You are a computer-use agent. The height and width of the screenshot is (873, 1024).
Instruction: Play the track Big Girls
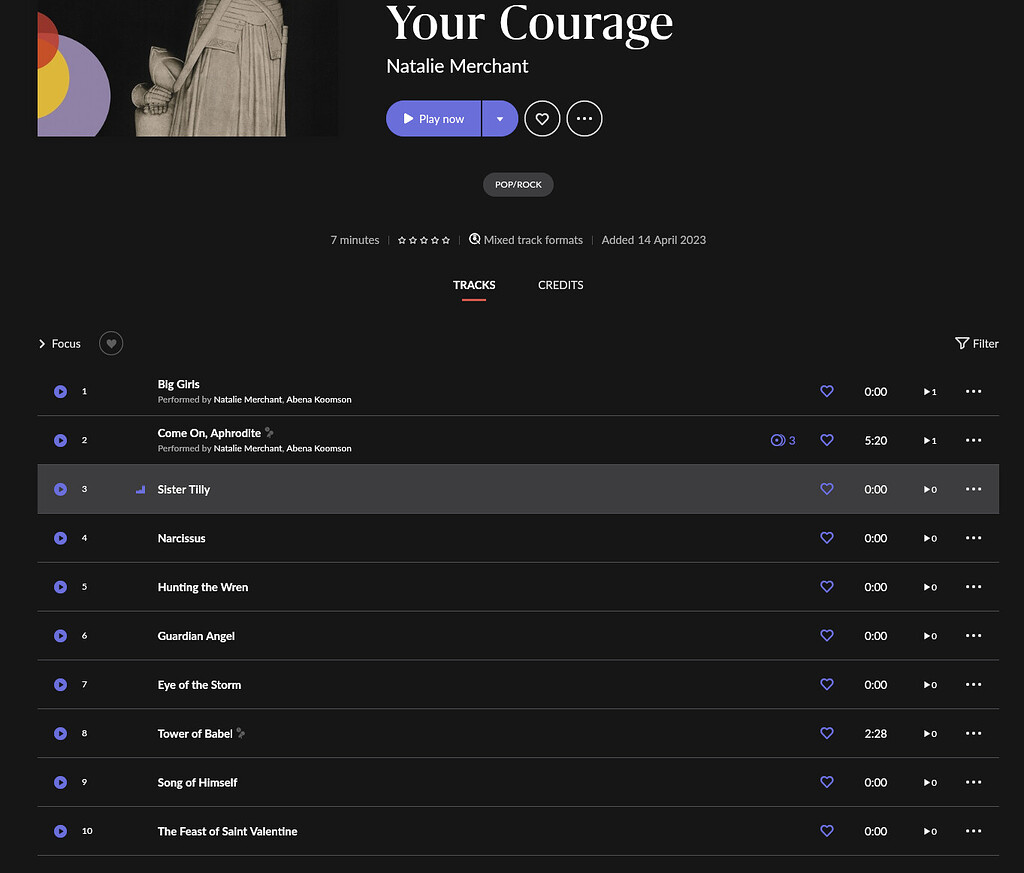click(x=60, y=391)
